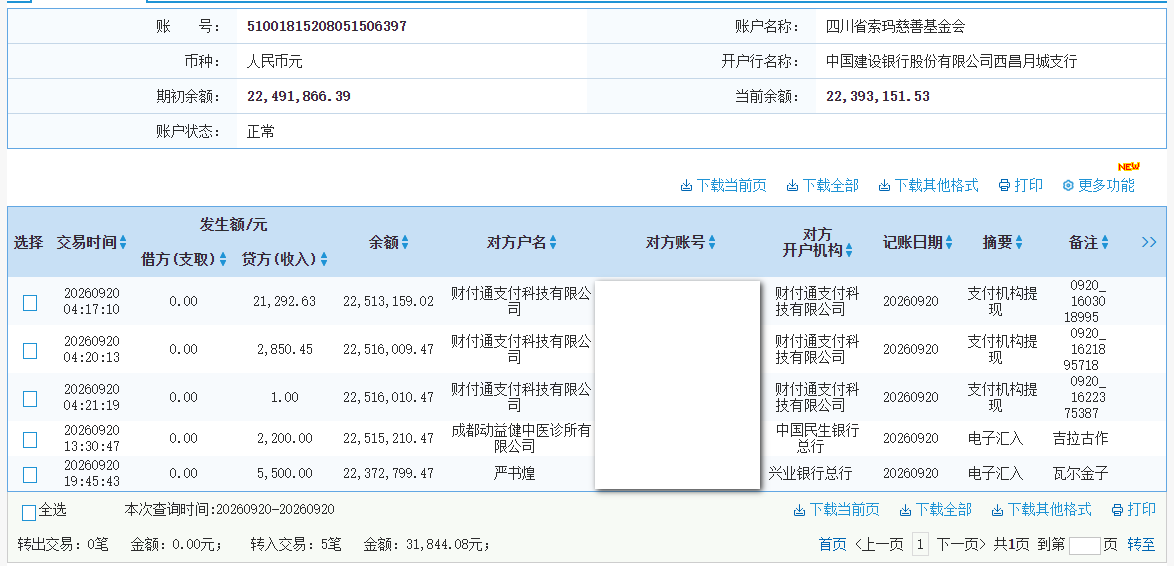This screenshot has width=1174, height=566.
Task: Select the 严书煌 transaction row checkbox
Action: pyautogui.click(x=30, y=475)
